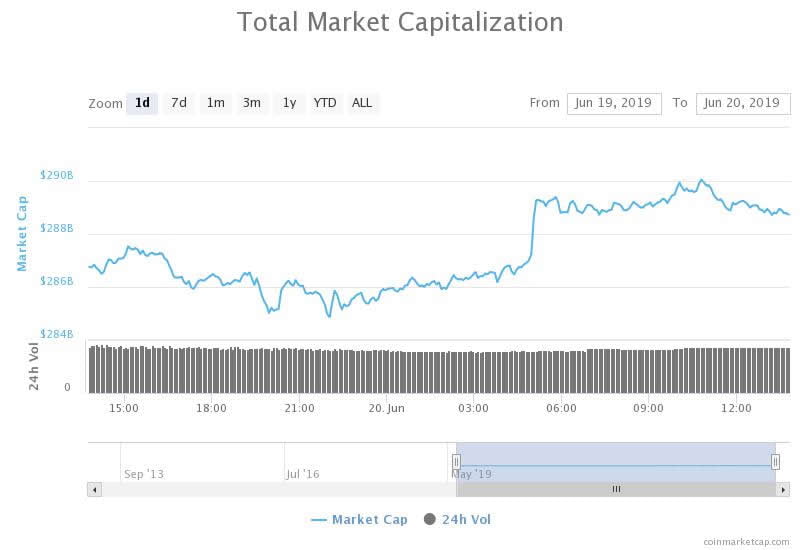Click the coinmarketcap.com credit link
This screenshot has height=550, width=800.
point(745,541)
